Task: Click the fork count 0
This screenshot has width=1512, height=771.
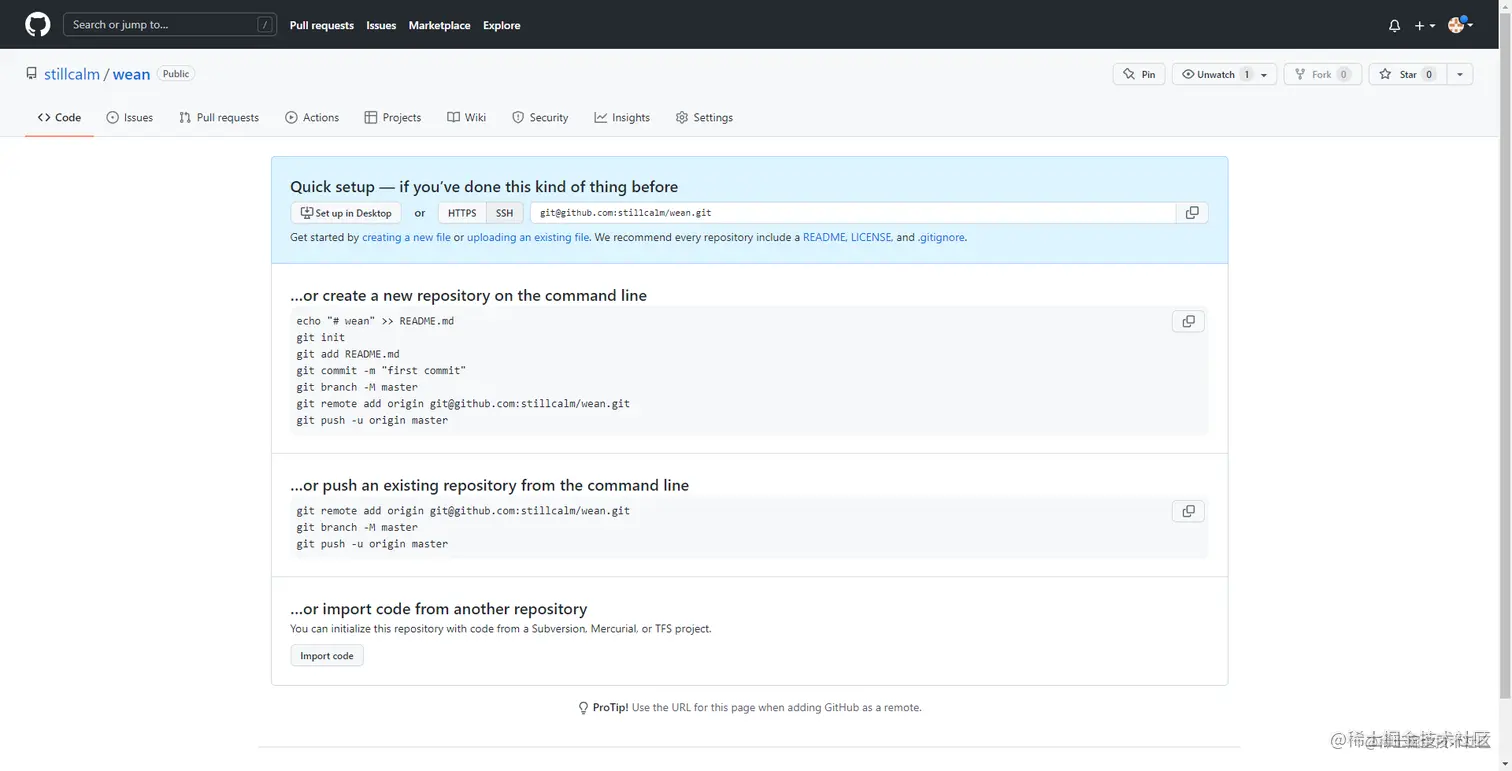Action: [1344, 74]
